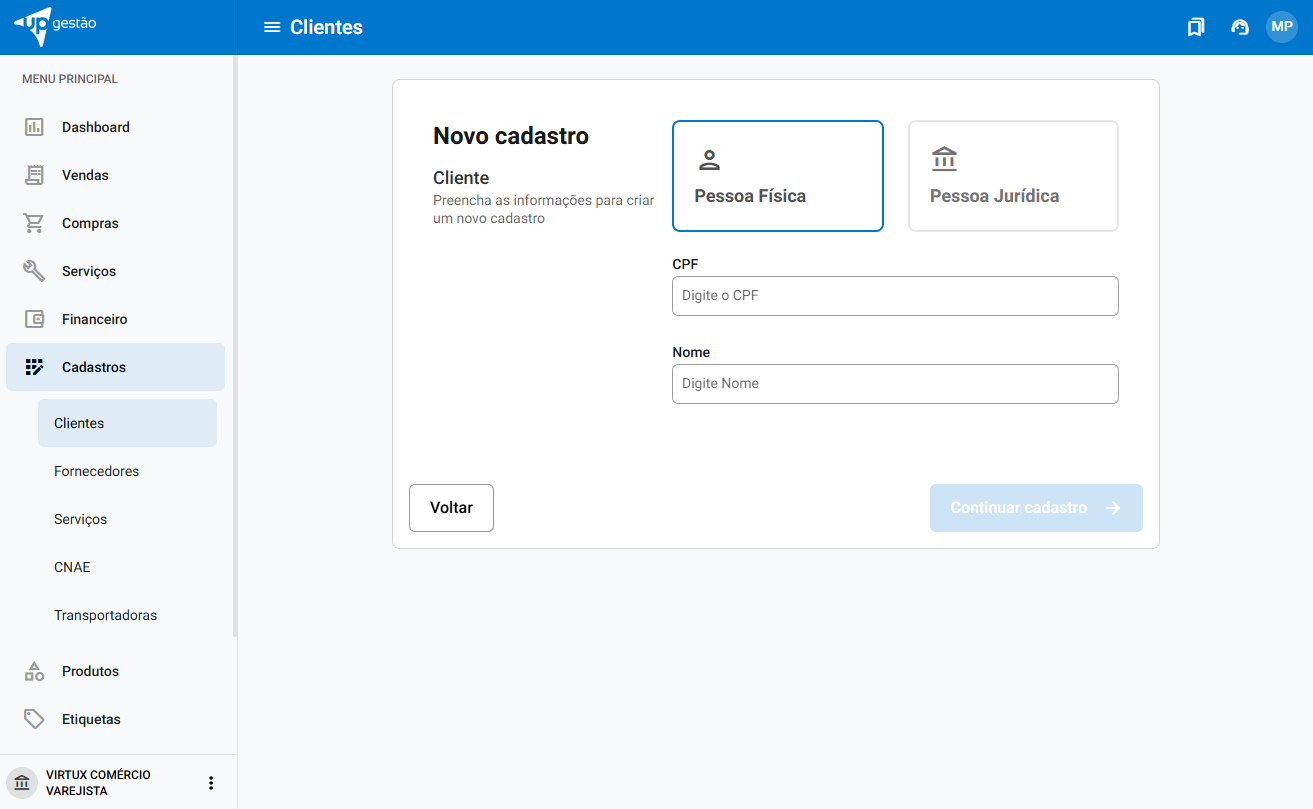Open the MP user avatar menu
This screenshot has width=1313, height=809.
(1281, 27)
